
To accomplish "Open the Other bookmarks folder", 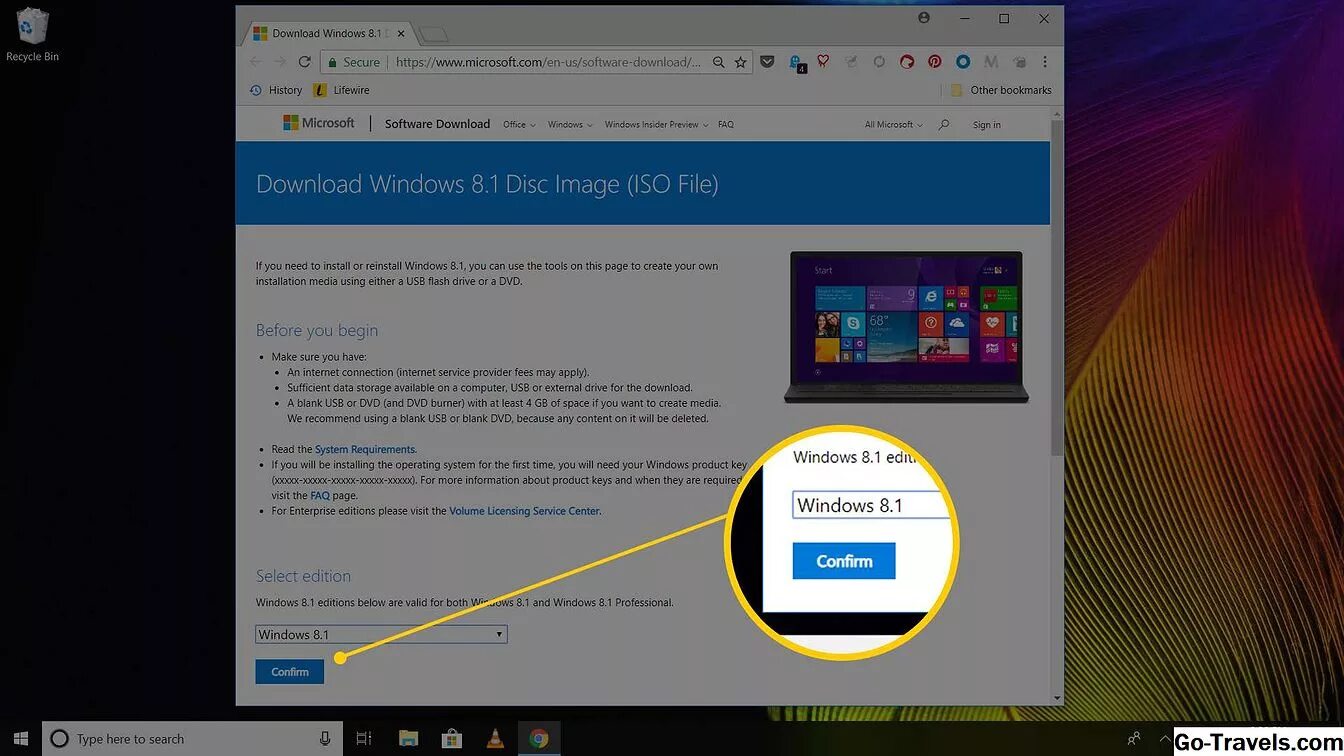I will coord(1001,90).
